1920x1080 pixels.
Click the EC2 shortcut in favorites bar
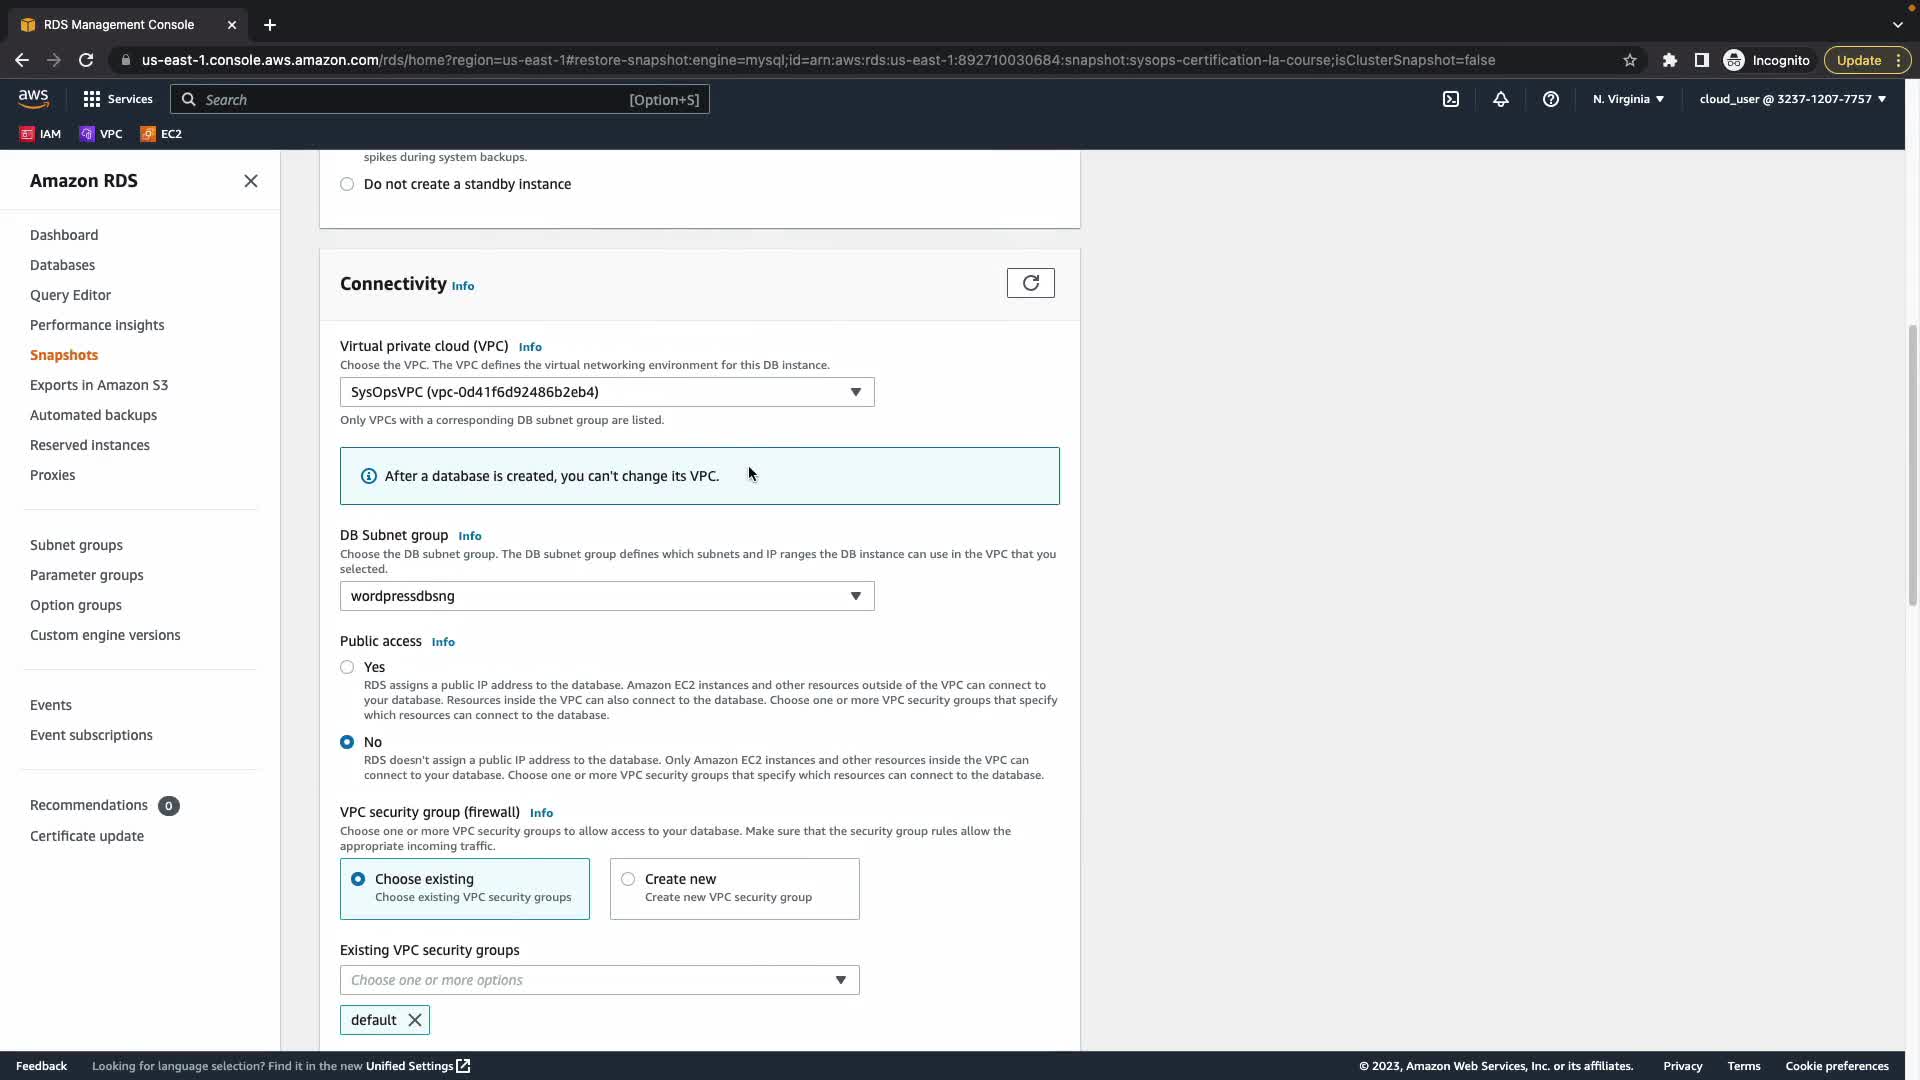click(x=161, y=134)
